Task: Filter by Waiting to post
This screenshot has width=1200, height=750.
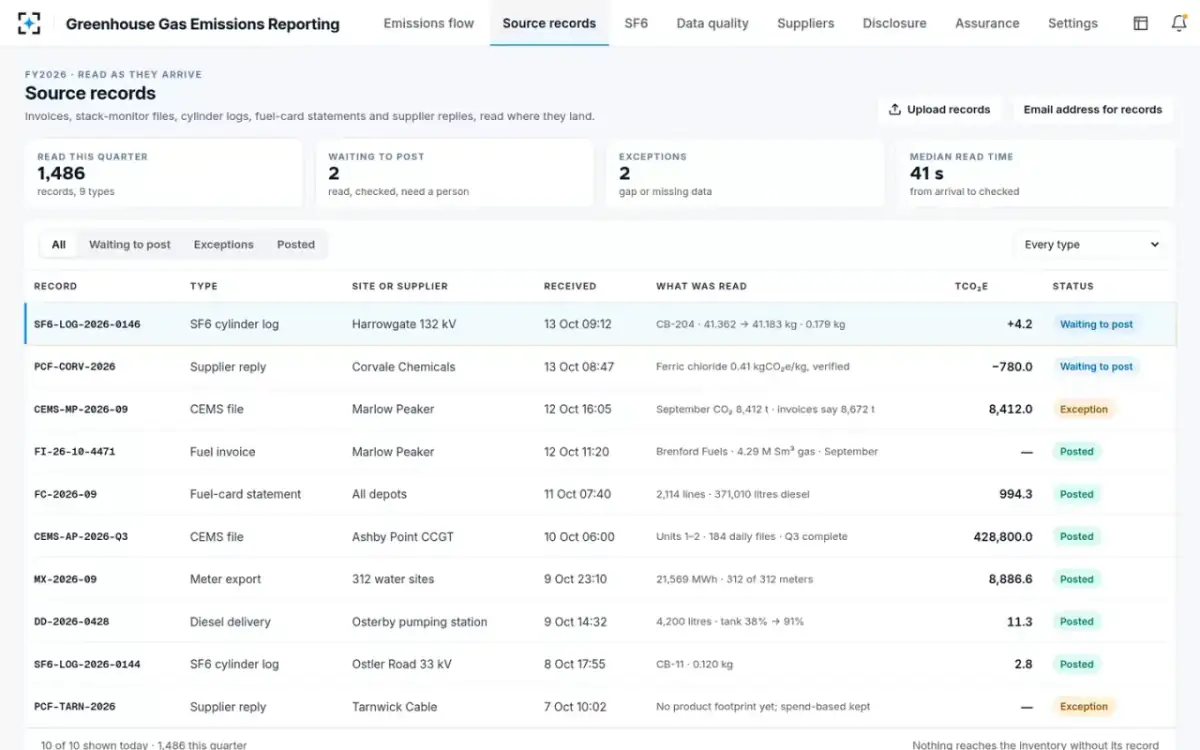Action: pos(130,244)
